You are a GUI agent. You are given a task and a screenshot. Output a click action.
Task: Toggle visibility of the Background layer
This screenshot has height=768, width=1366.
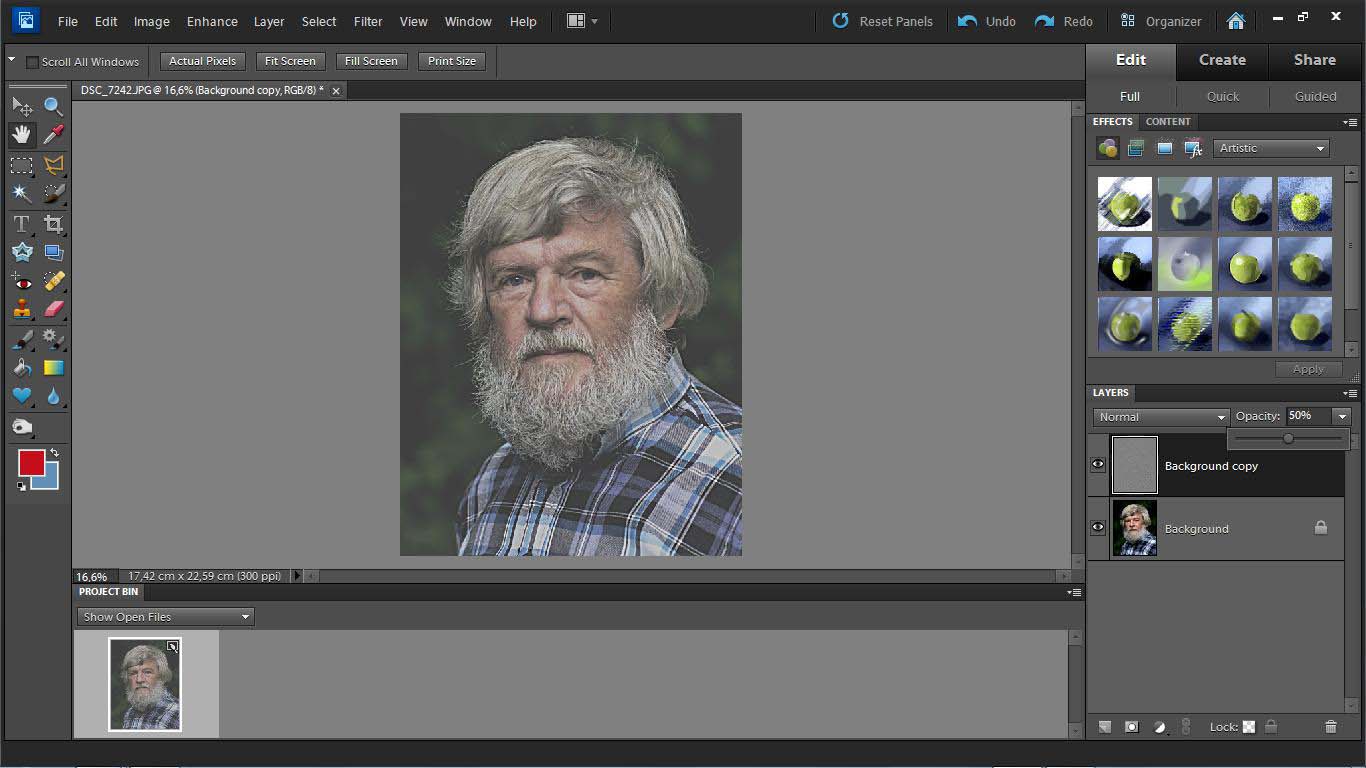tap(1098, 528)
